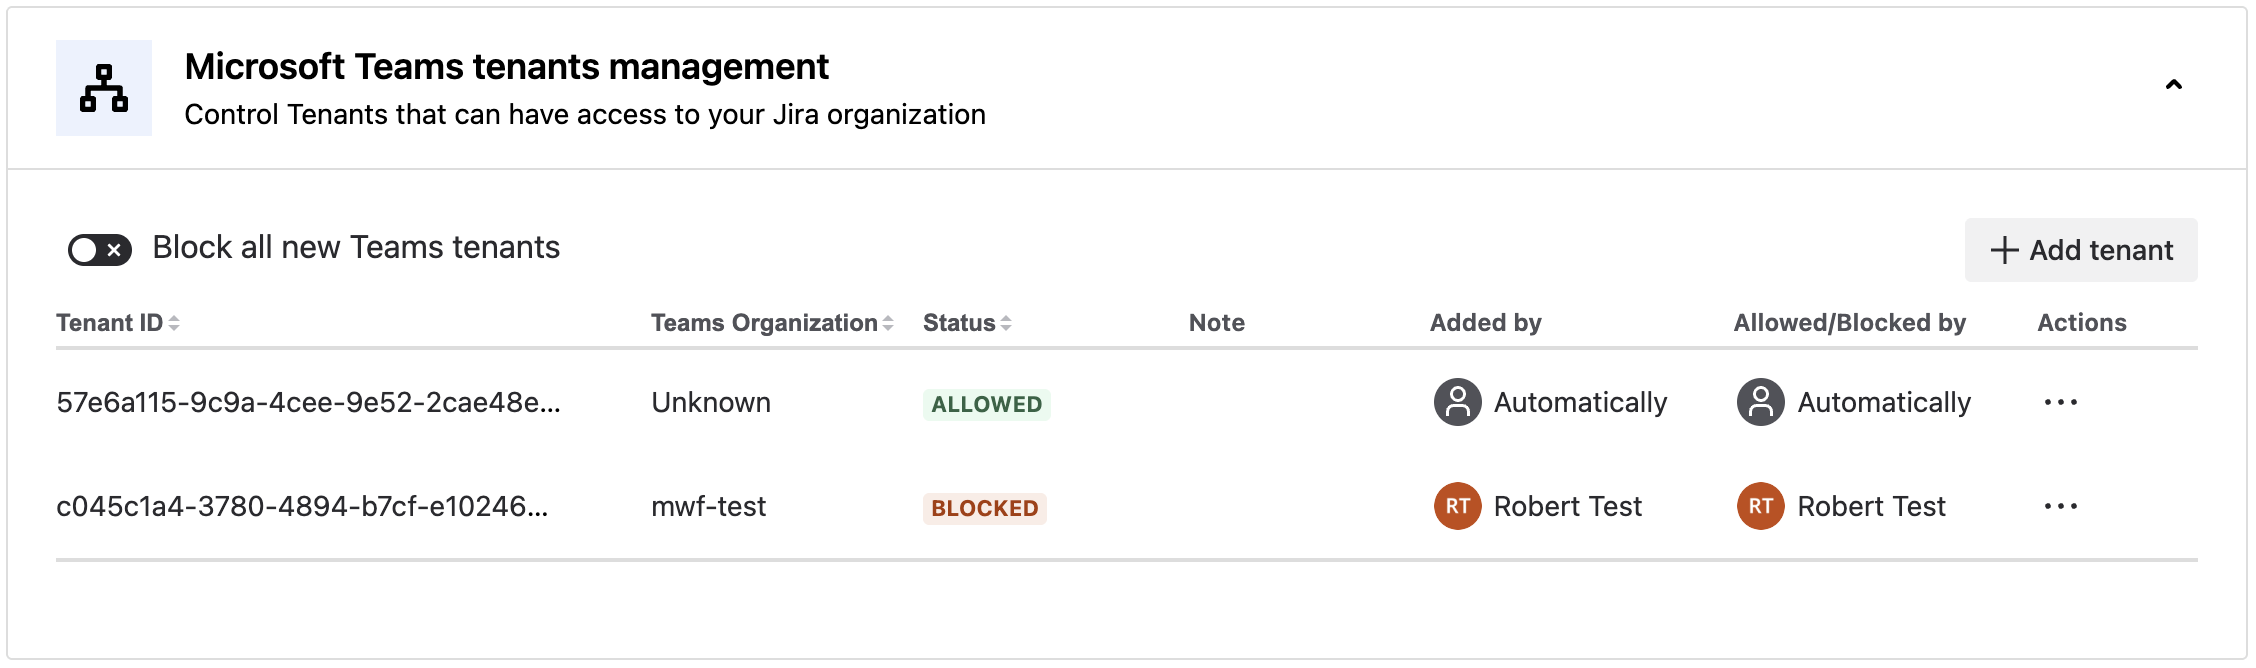Click the tenants management network icon

(104, 88)
